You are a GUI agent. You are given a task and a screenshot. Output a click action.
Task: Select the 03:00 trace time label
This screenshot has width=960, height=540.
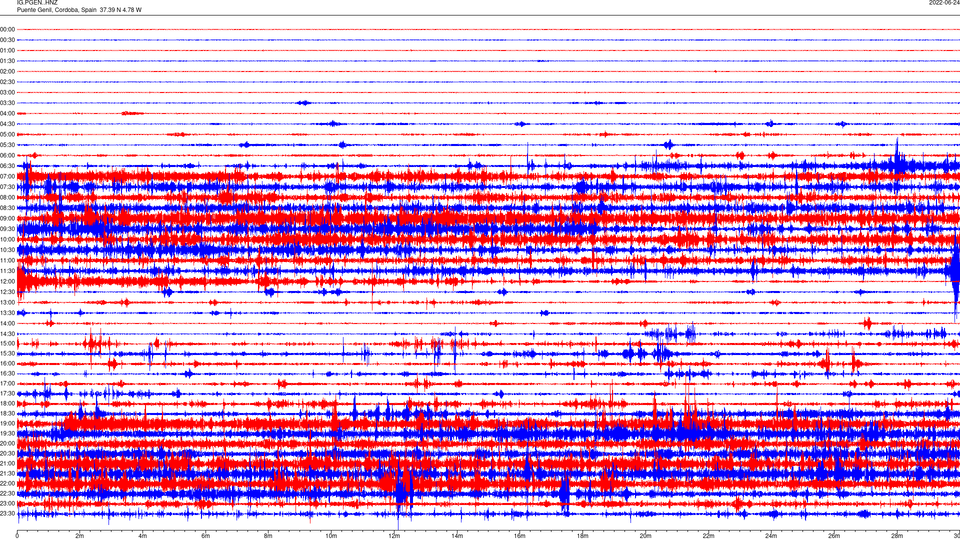(x=7, y=92)
